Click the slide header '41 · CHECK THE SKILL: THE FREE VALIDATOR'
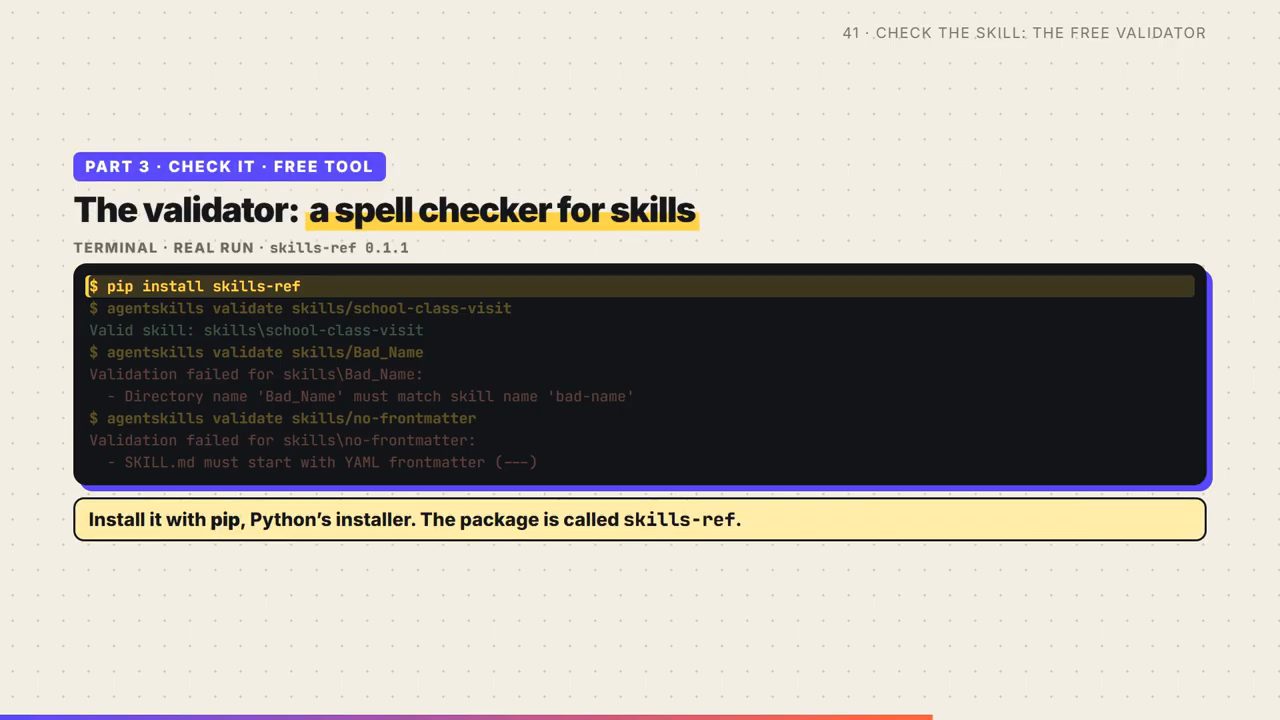This screenshot has width=1280, height=720. [1024, 33]
